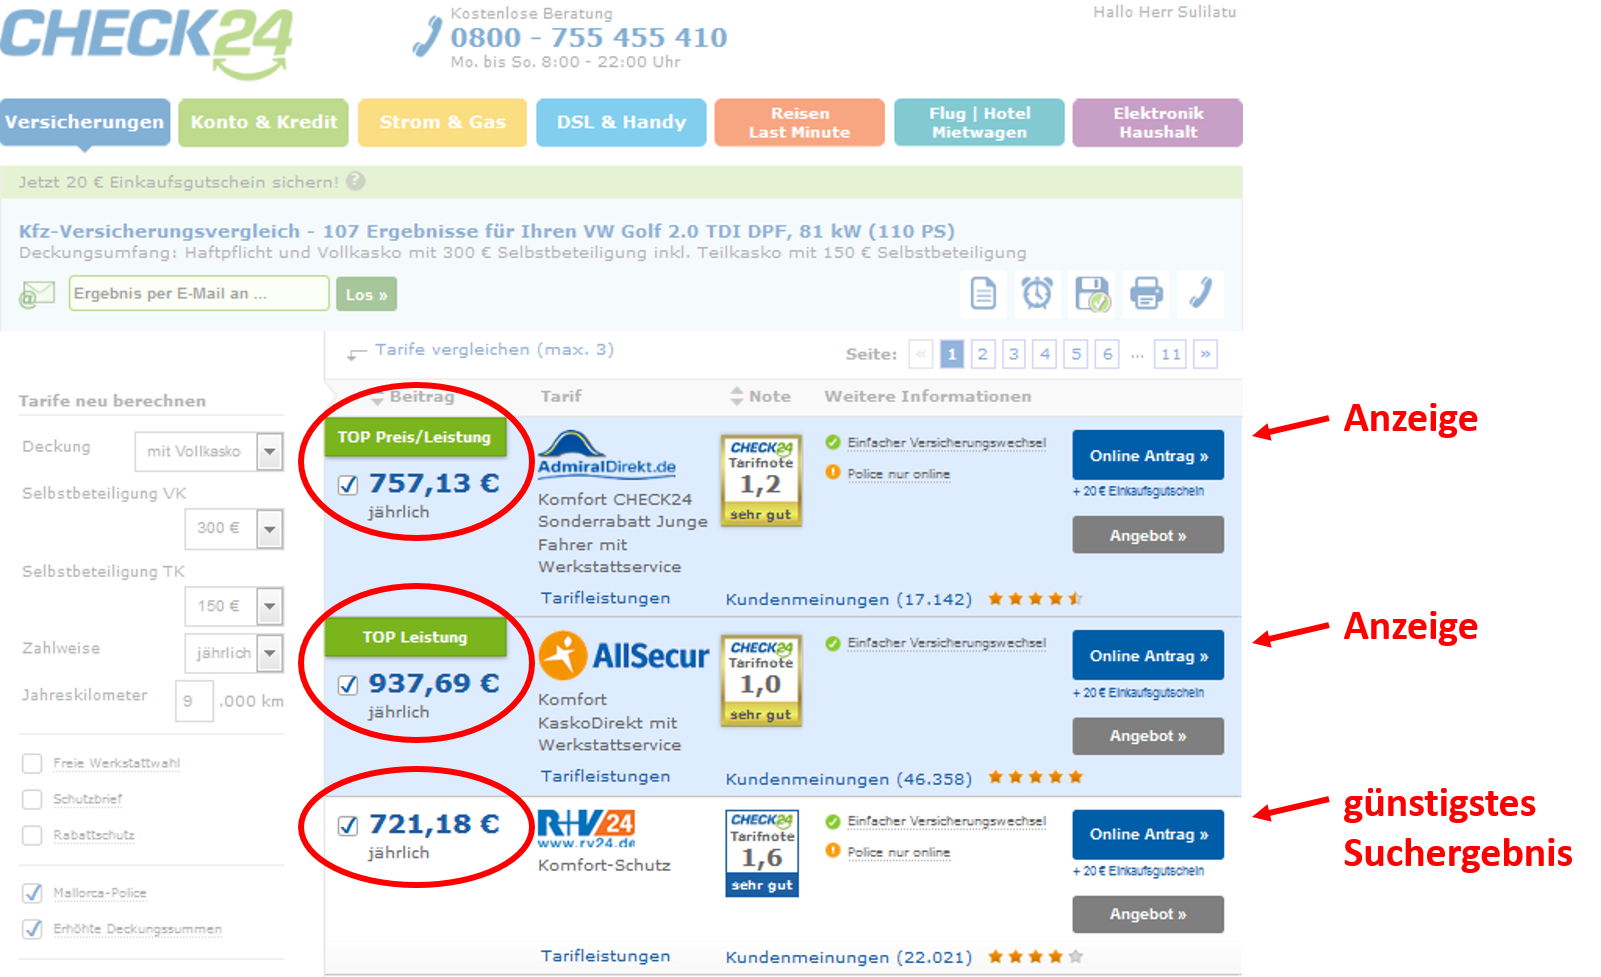The height and width of the screenshot is (977, 1601).
Task: Click the AdmiralDirekt.de logo
Action: tap(607, 453)
